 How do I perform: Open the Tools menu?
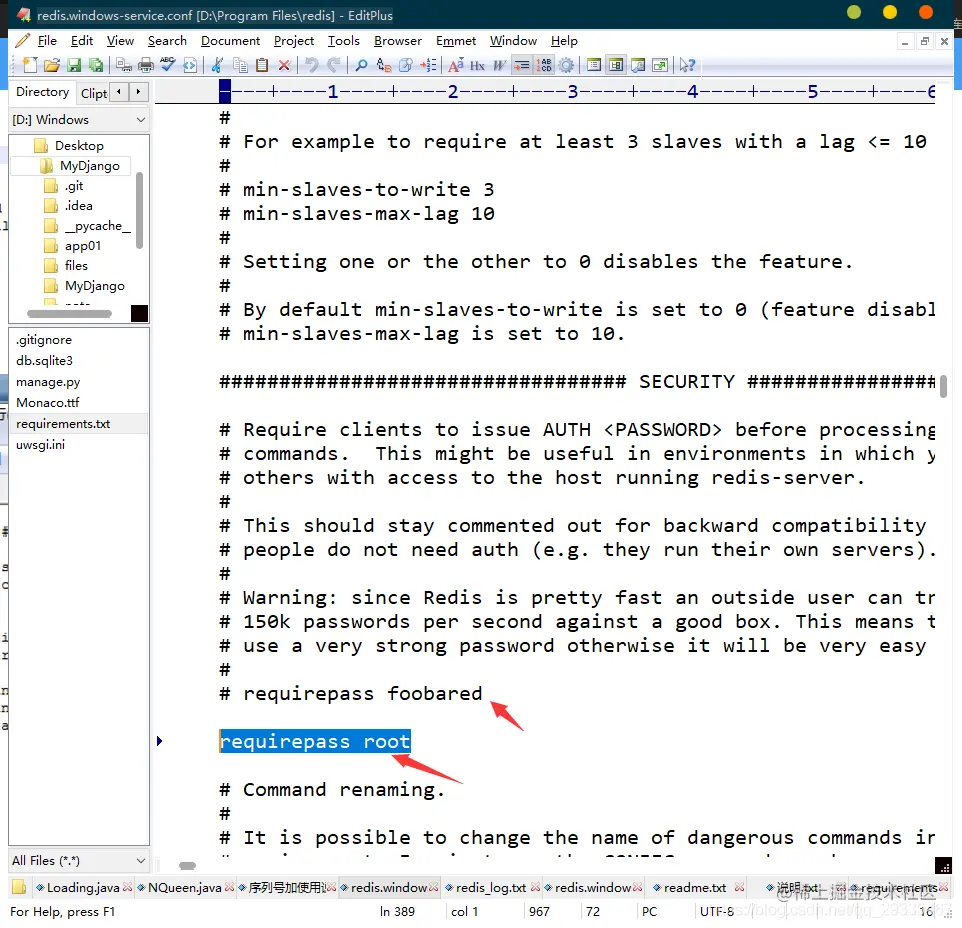tap(344, 40)
